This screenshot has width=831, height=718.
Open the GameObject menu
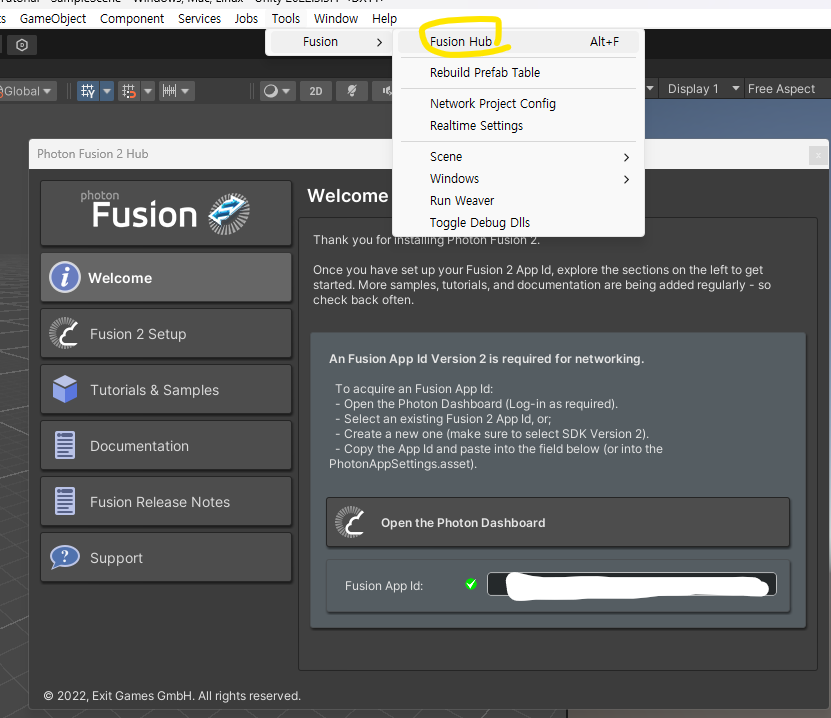(52, 19)
